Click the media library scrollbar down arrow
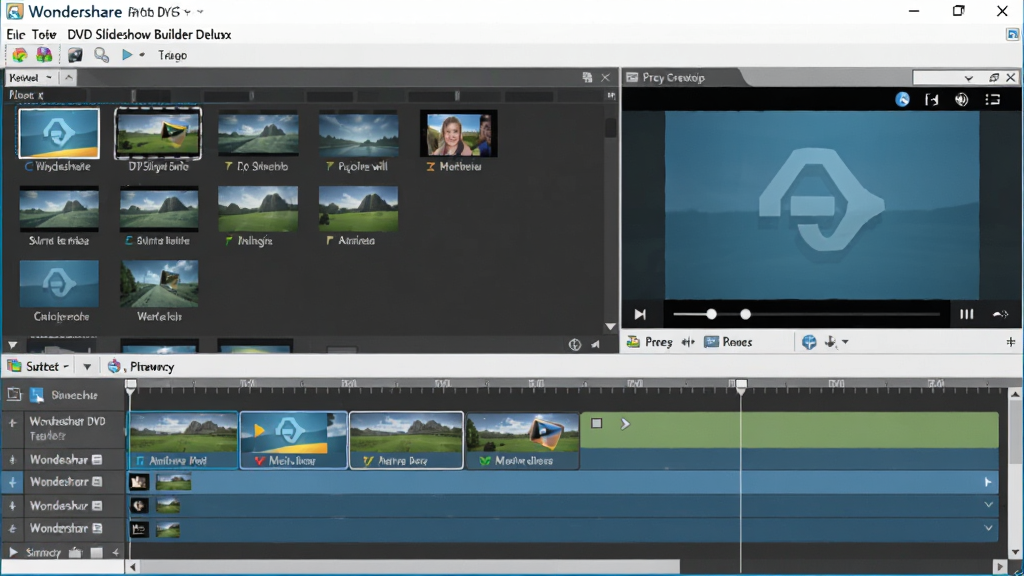This screenshot has height=576, width=1024. click(x=610, y=327)
